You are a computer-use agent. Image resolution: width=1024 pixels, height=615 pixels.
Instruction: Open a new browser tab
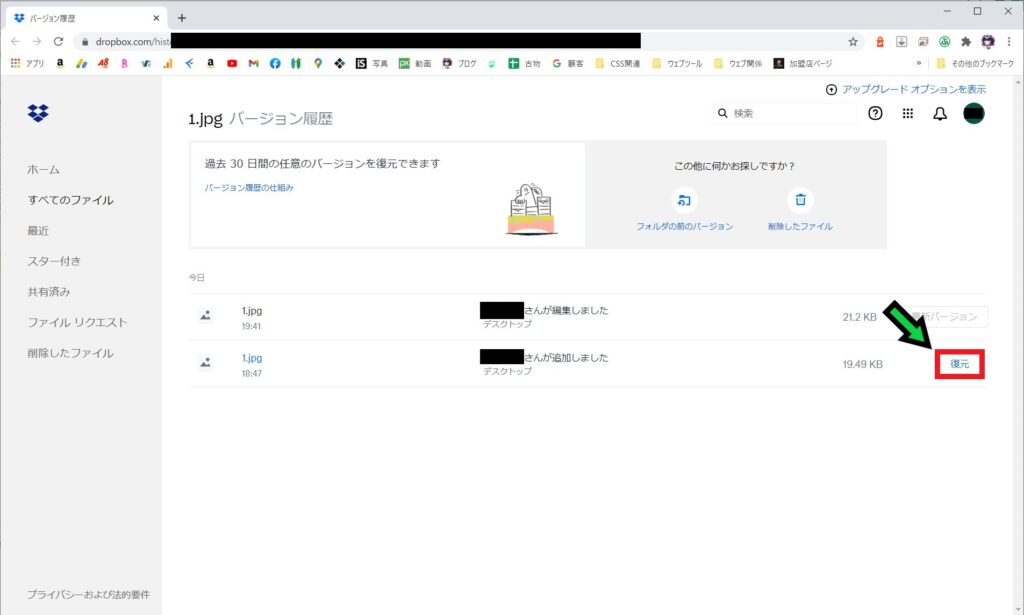pyautogui.click(x=181, y=17)
